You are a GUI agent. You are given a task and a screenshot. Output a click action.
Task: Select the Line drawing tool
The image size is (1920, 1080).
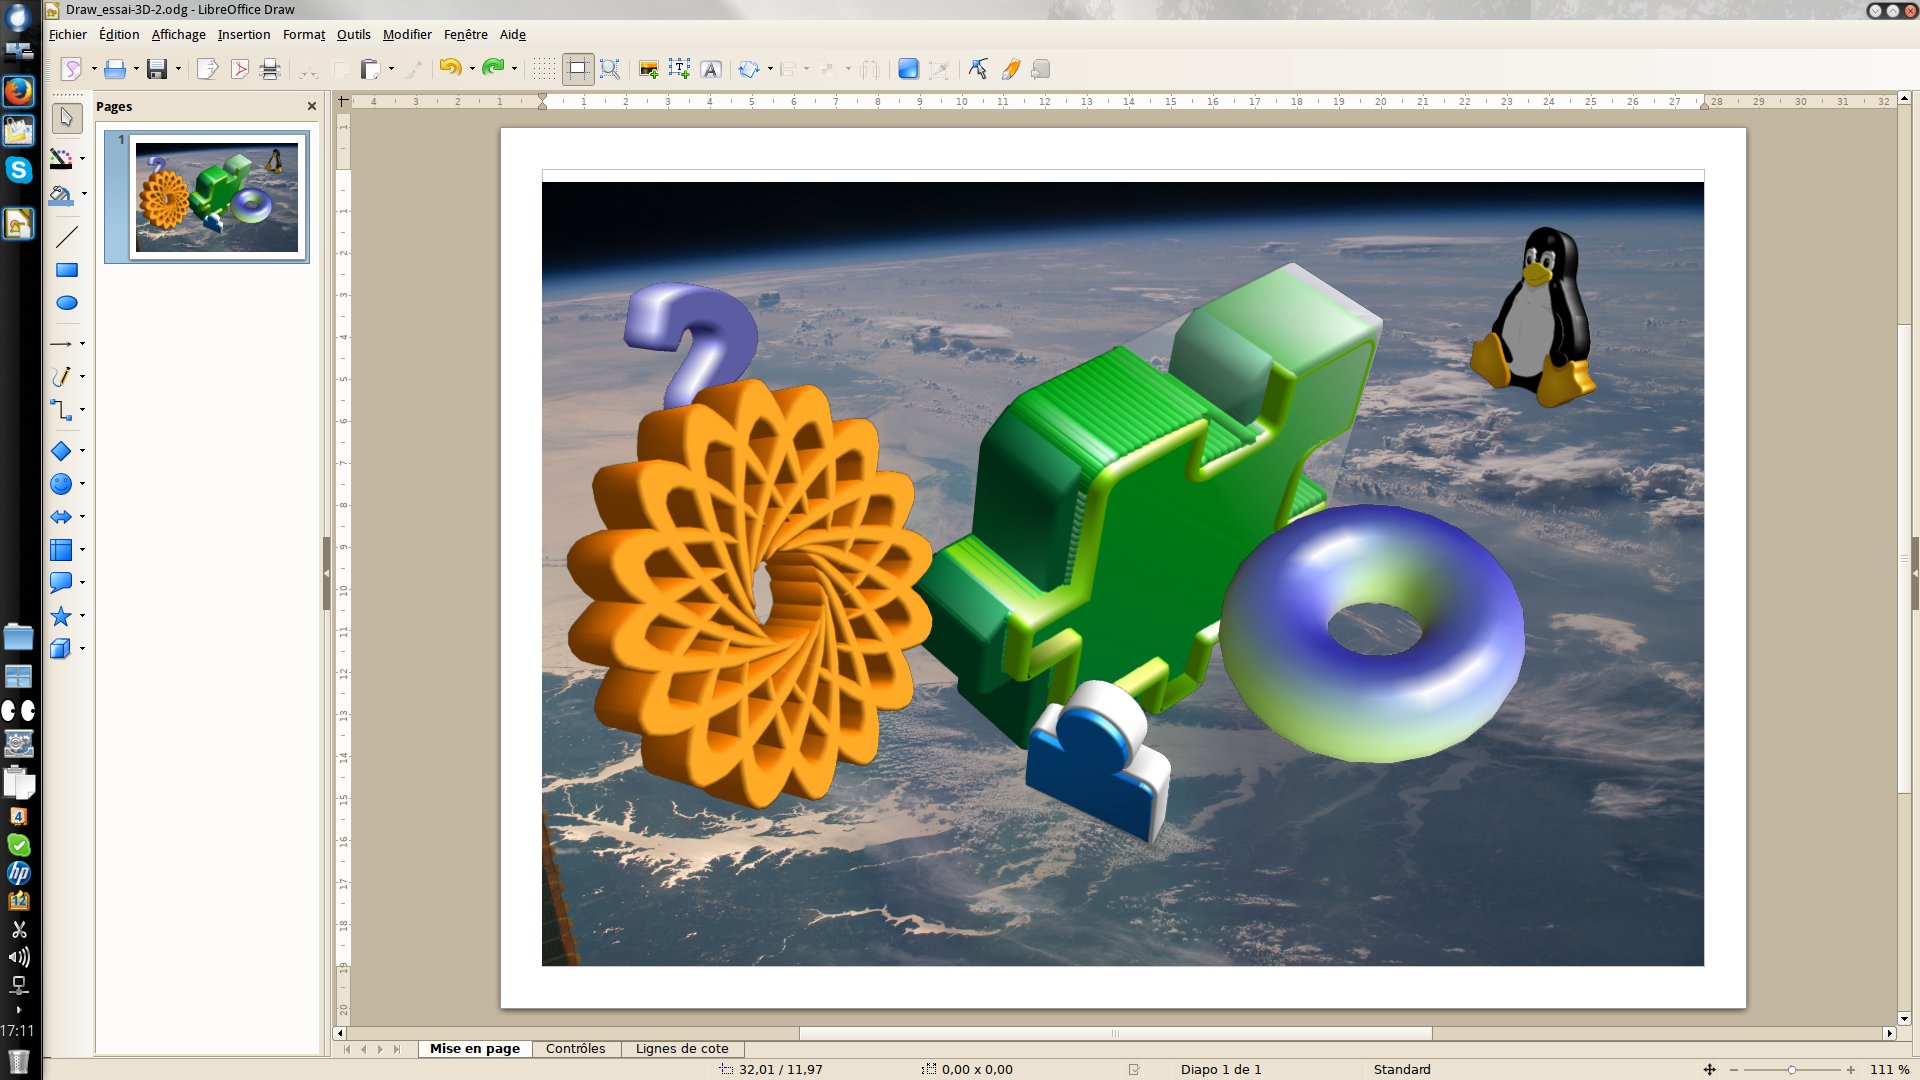(67, 237)
